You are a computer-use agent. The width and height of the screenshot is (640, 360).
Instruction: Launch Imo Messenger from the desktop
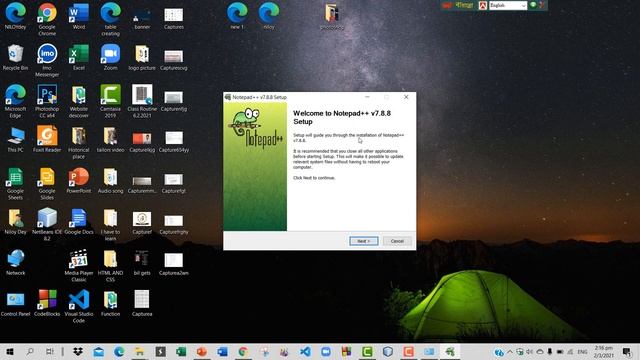coord(47,60)
